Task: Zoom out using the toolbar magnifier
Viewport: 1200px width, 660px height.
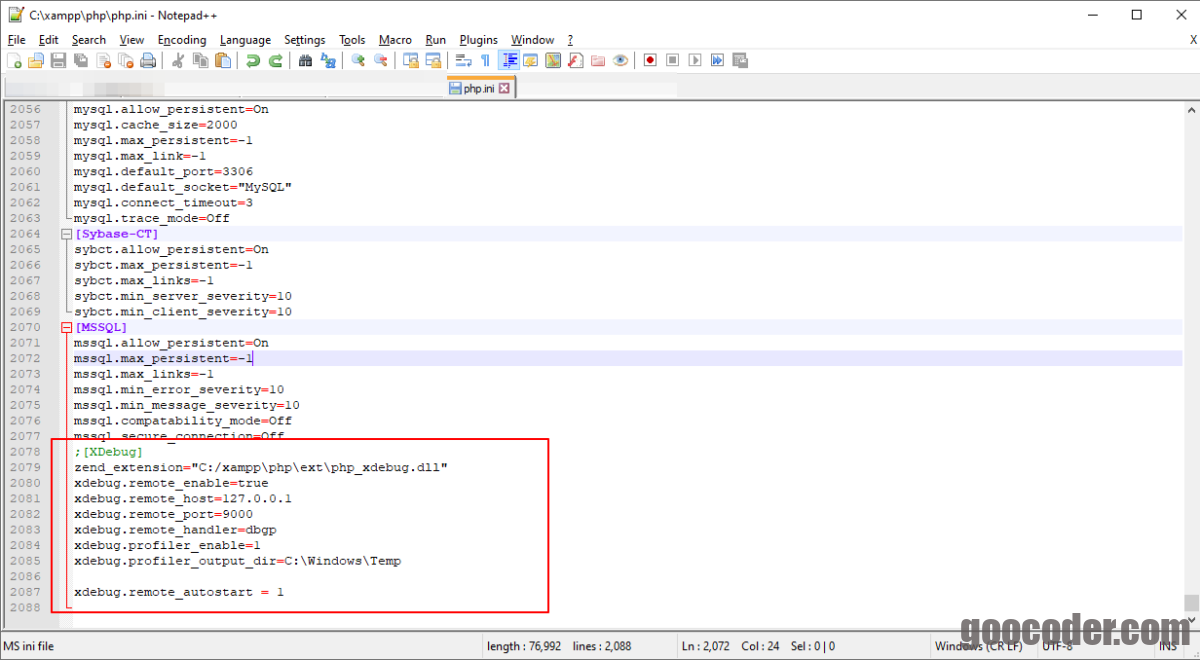Action: (x=381, y=60)
